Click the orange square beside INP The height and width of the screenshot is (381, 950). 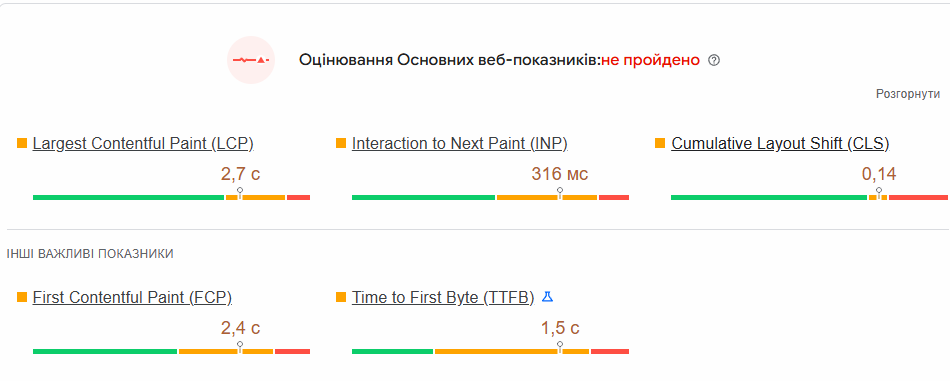tap(341, 143)
